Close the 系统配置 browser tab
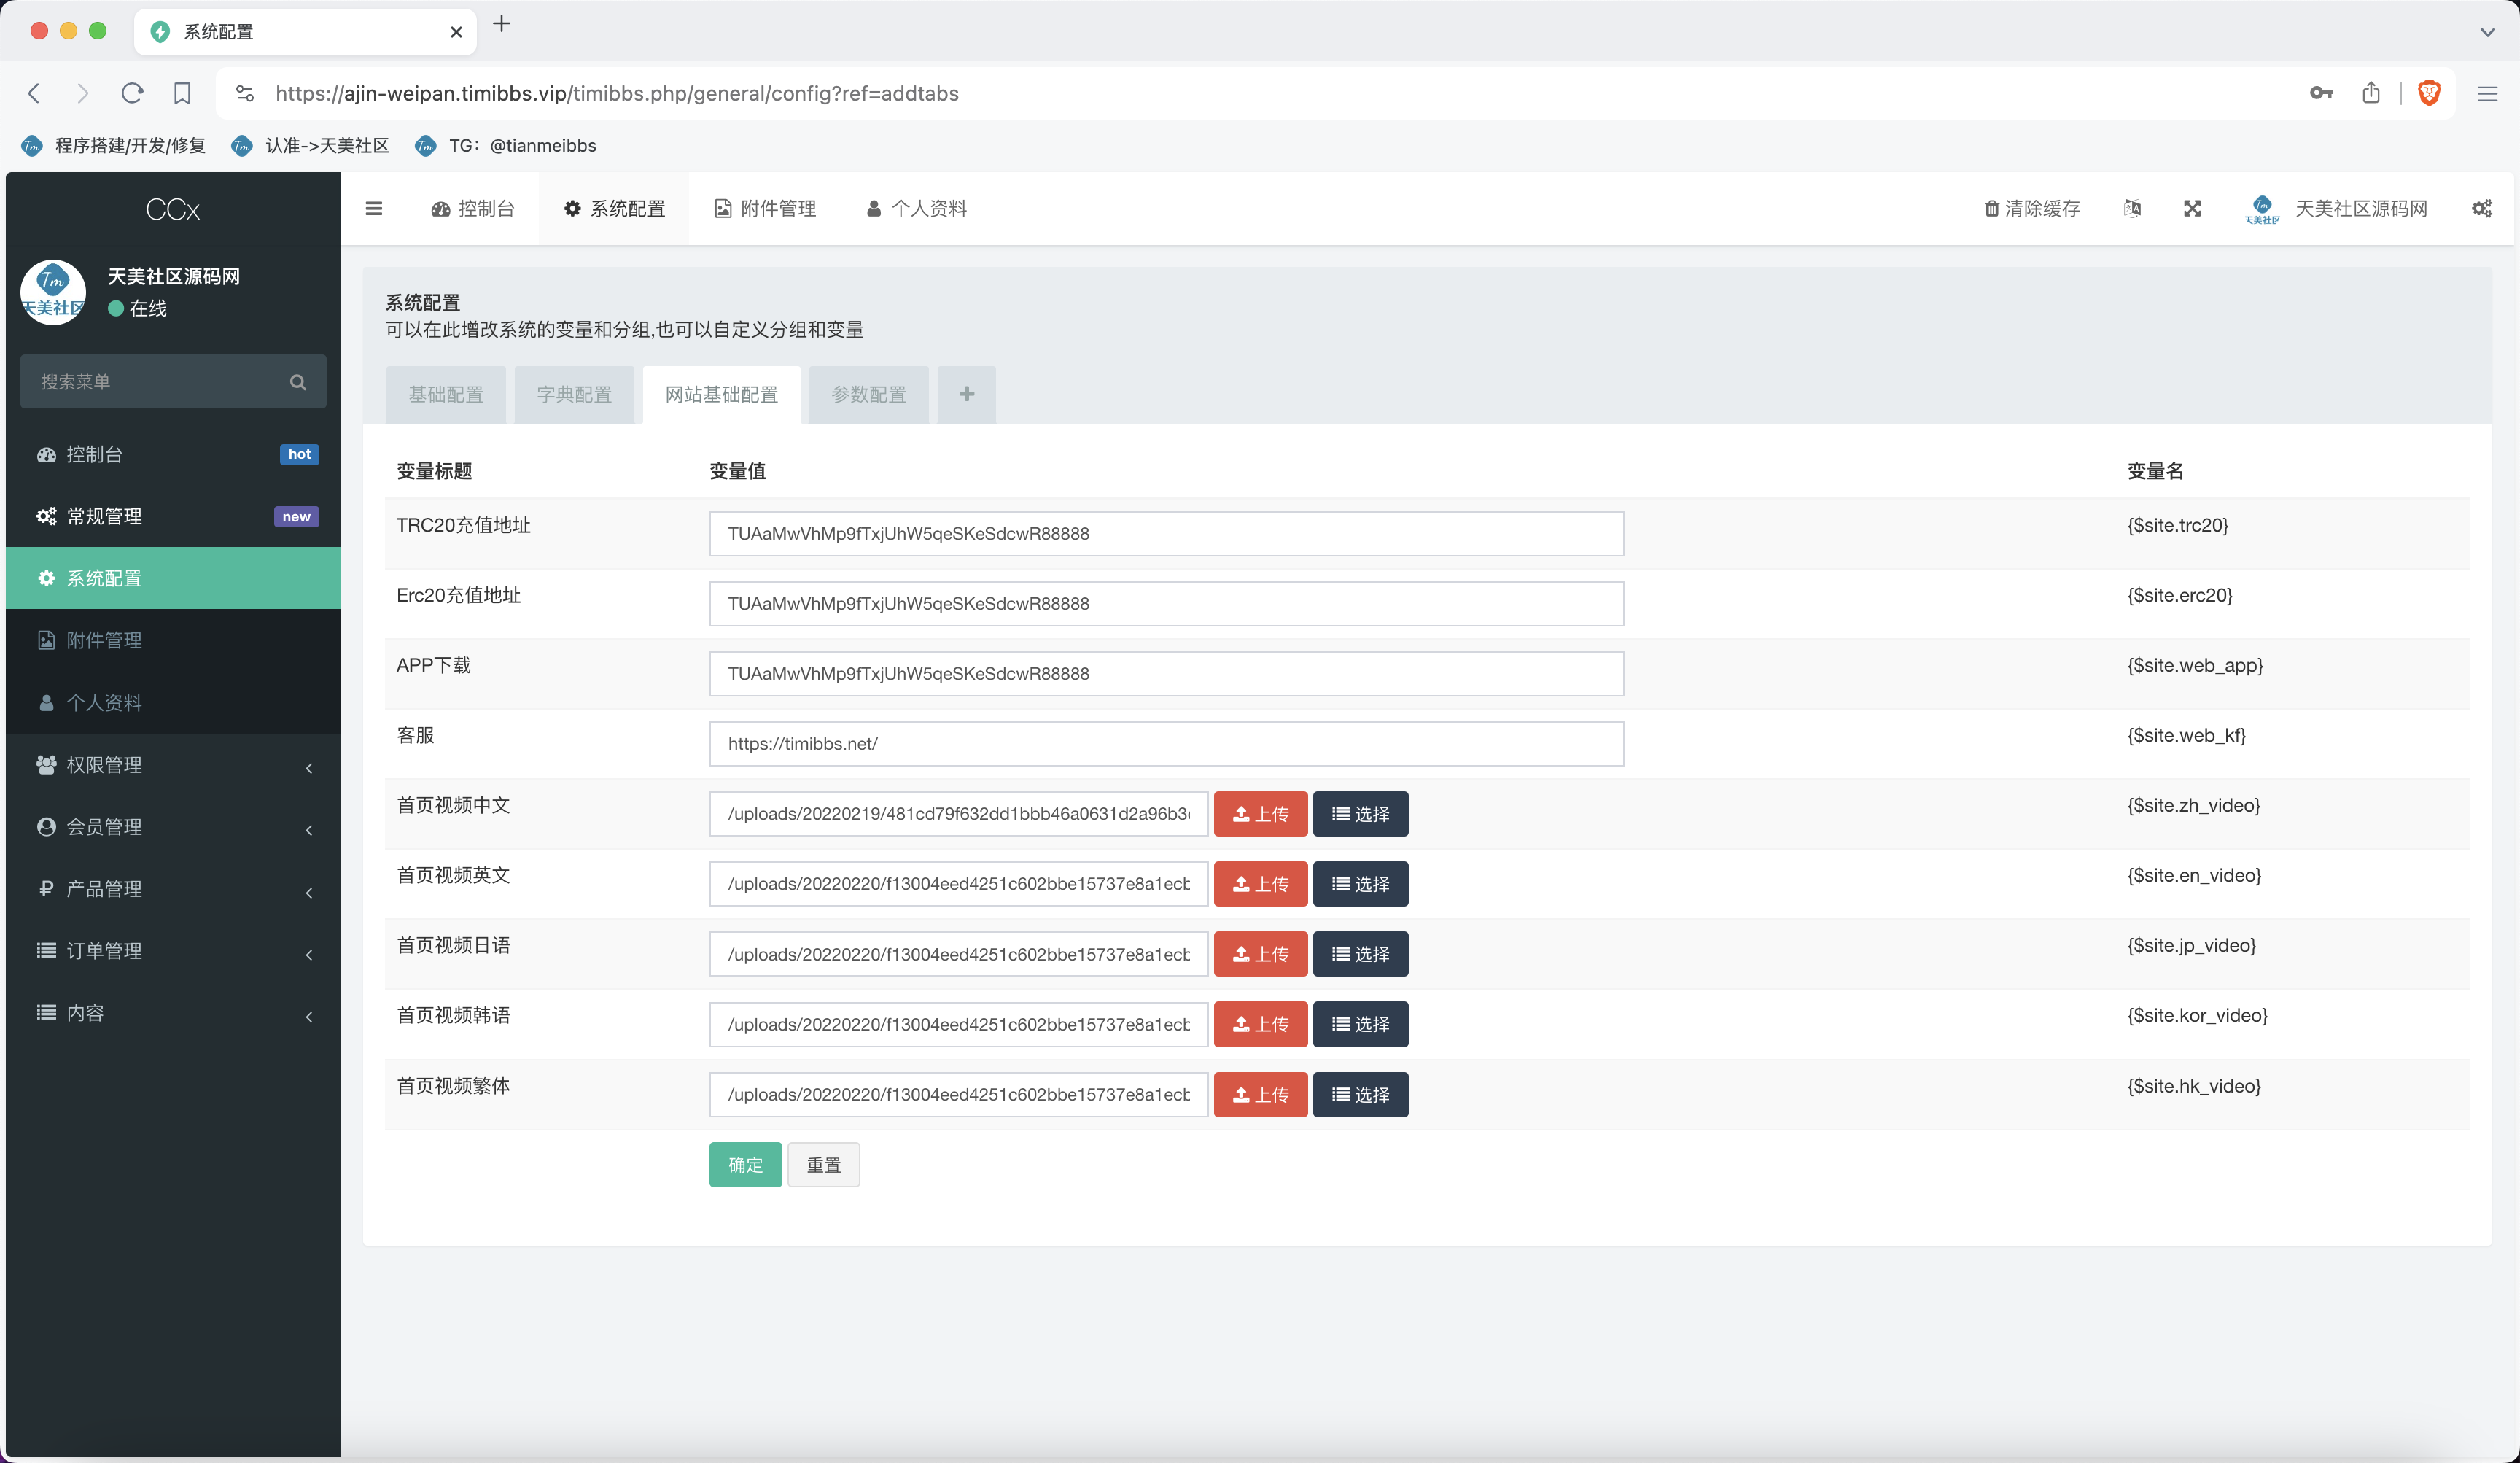The width and height of the screenshot is (2520, 1463). click(456, 32)
